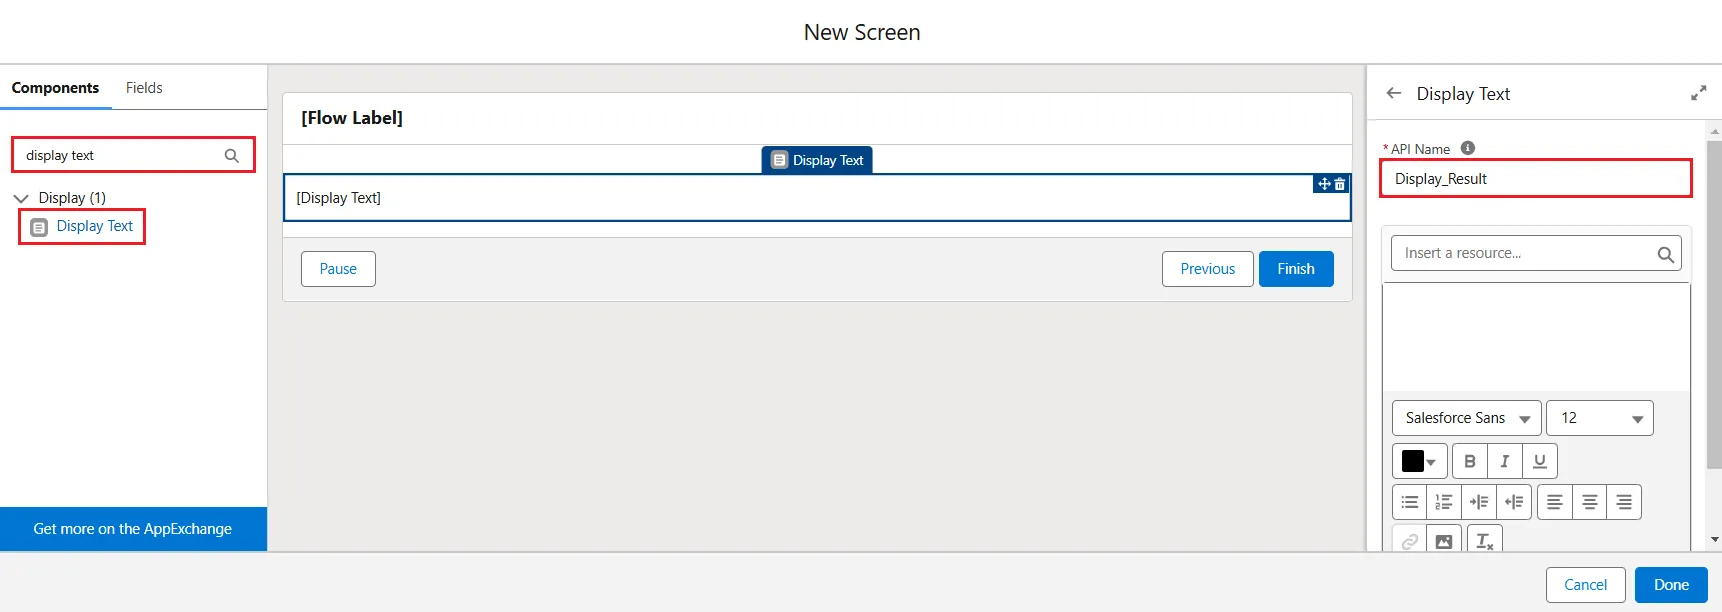Click the Done button
The image size is (1722, 612).
pos(1670,585)
